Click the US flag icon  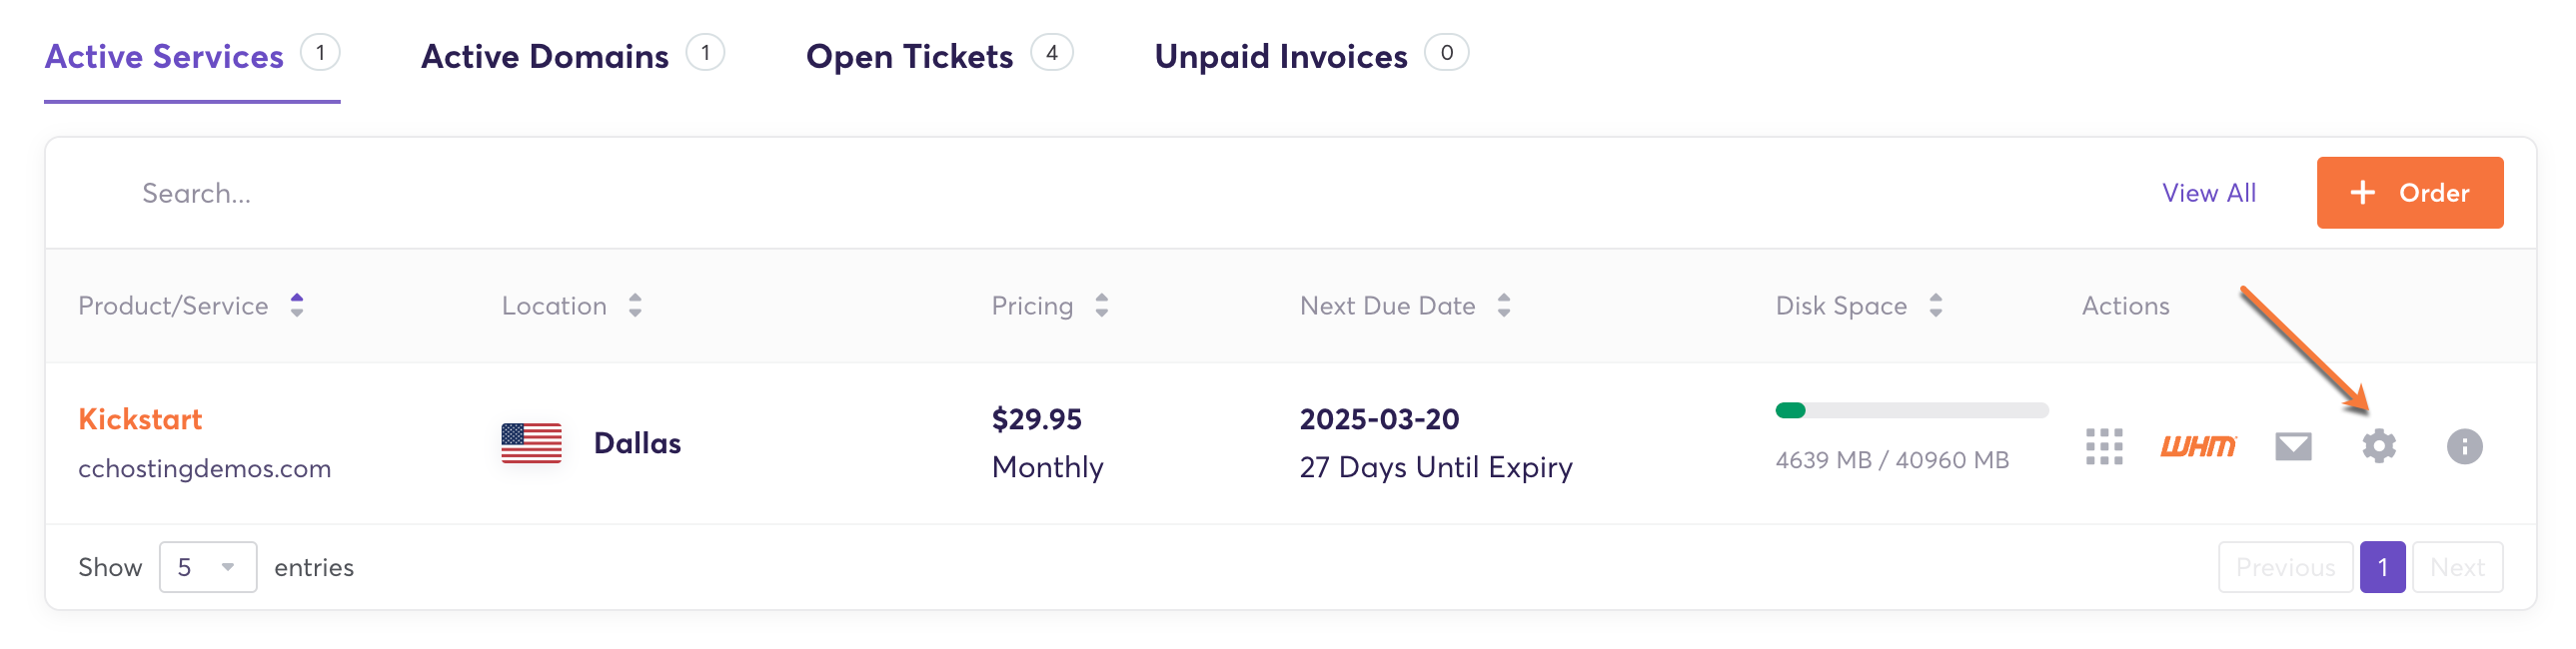point(531,443)
